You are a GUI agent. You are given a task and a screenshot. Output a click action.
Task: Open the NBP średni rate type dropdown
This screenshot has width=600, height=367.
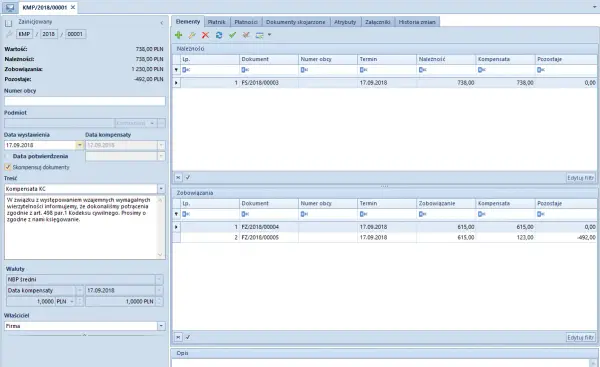(x=160, y=279)
